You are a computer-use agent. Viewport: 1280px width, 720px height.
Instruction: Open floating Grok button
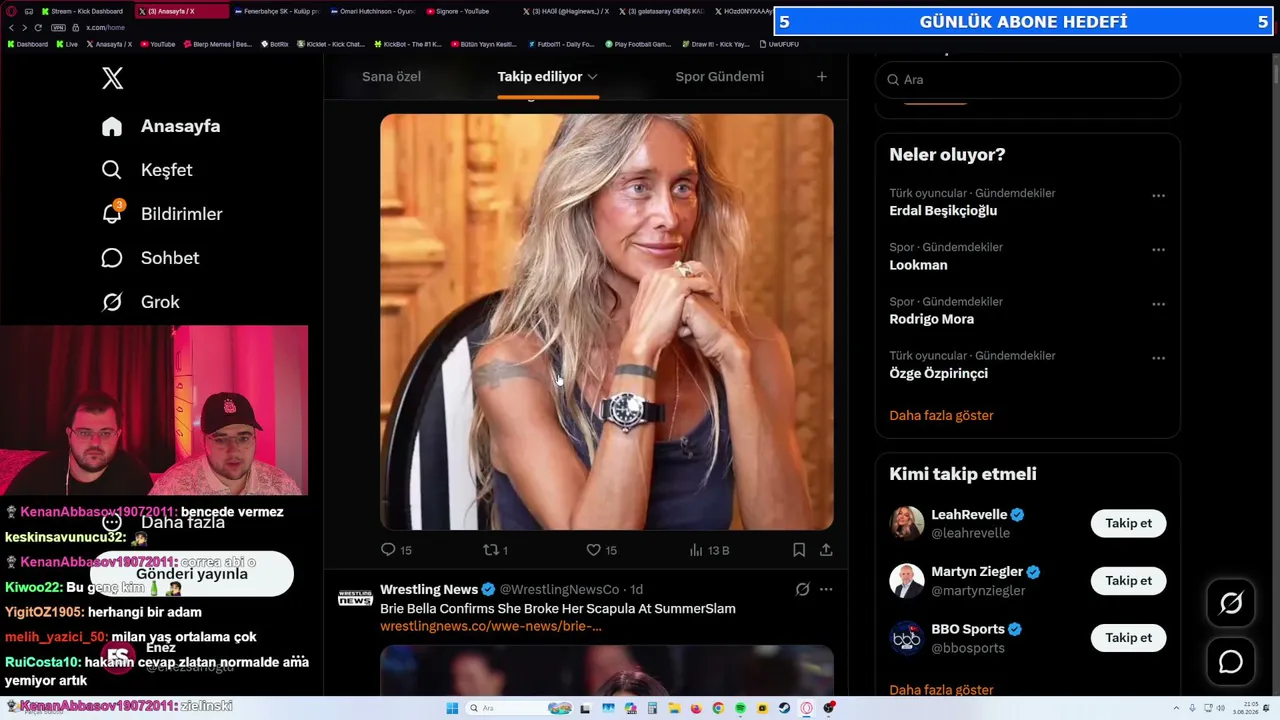pos(1231,603)
